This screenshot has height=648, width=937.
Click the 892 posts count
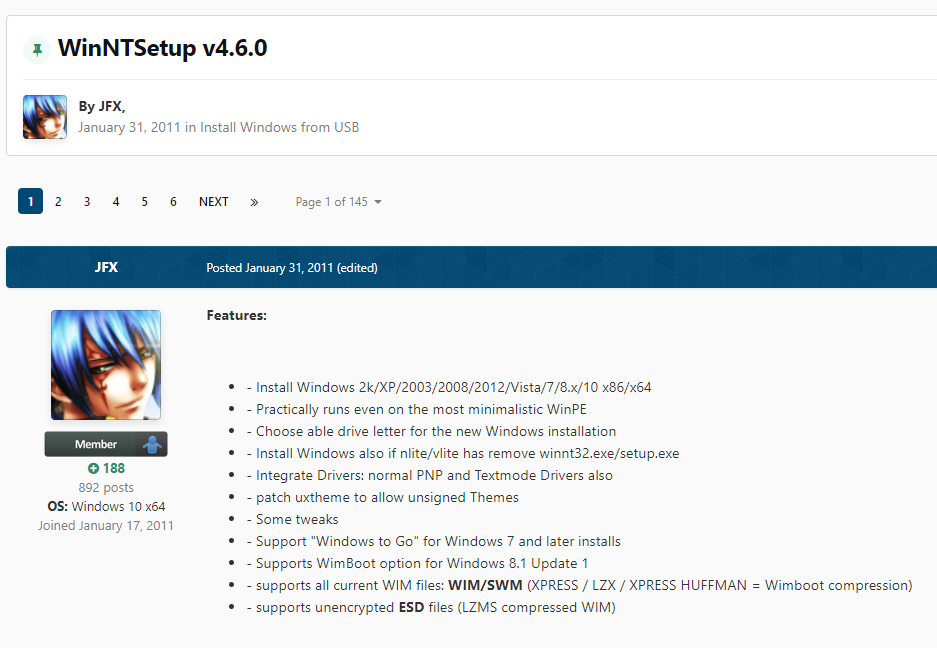106,488
